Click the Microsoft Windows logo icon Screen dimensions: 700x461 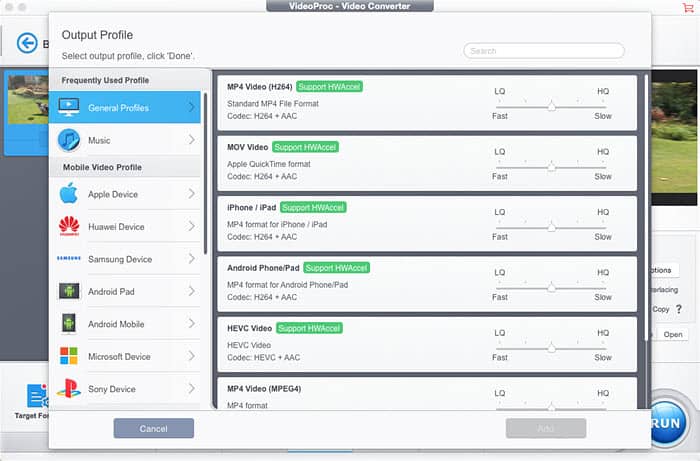point(69,356)
